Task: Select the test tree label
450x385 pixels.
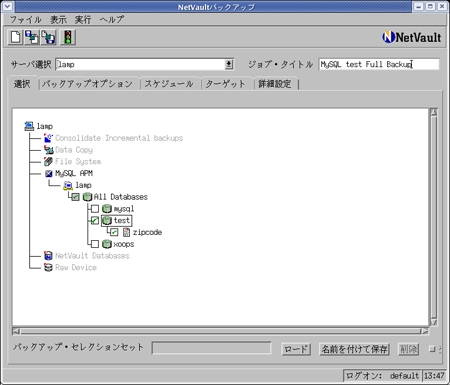Action: pos(122,220)
